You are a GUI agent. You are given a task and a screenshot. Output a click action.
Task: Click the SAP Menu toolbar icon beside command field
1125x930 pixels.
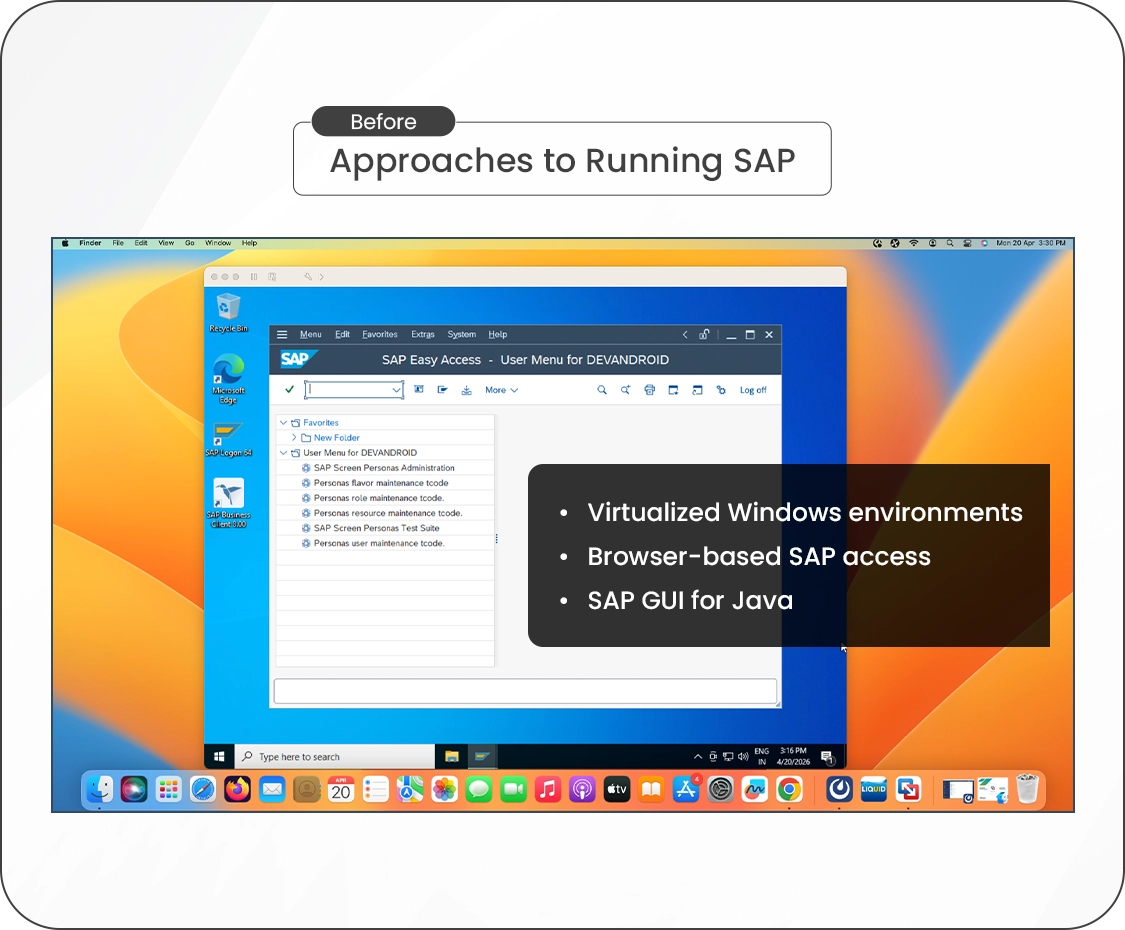click(x=419, y=390)
